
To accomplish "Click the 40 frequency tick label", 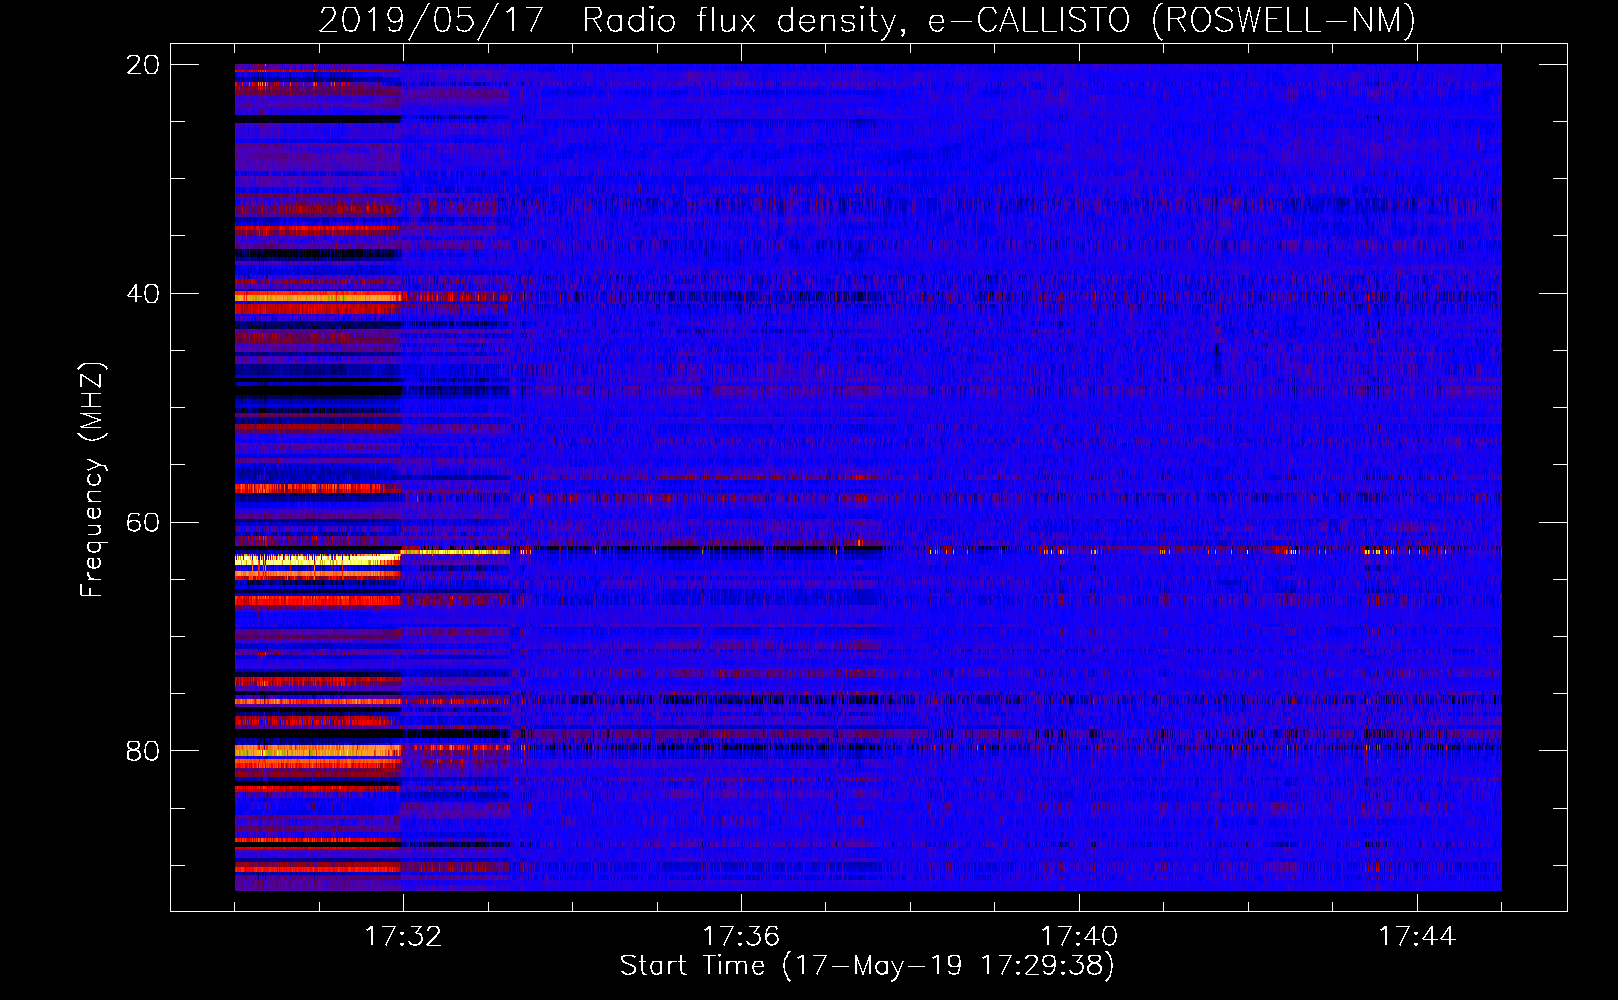I will pos(143,294).
